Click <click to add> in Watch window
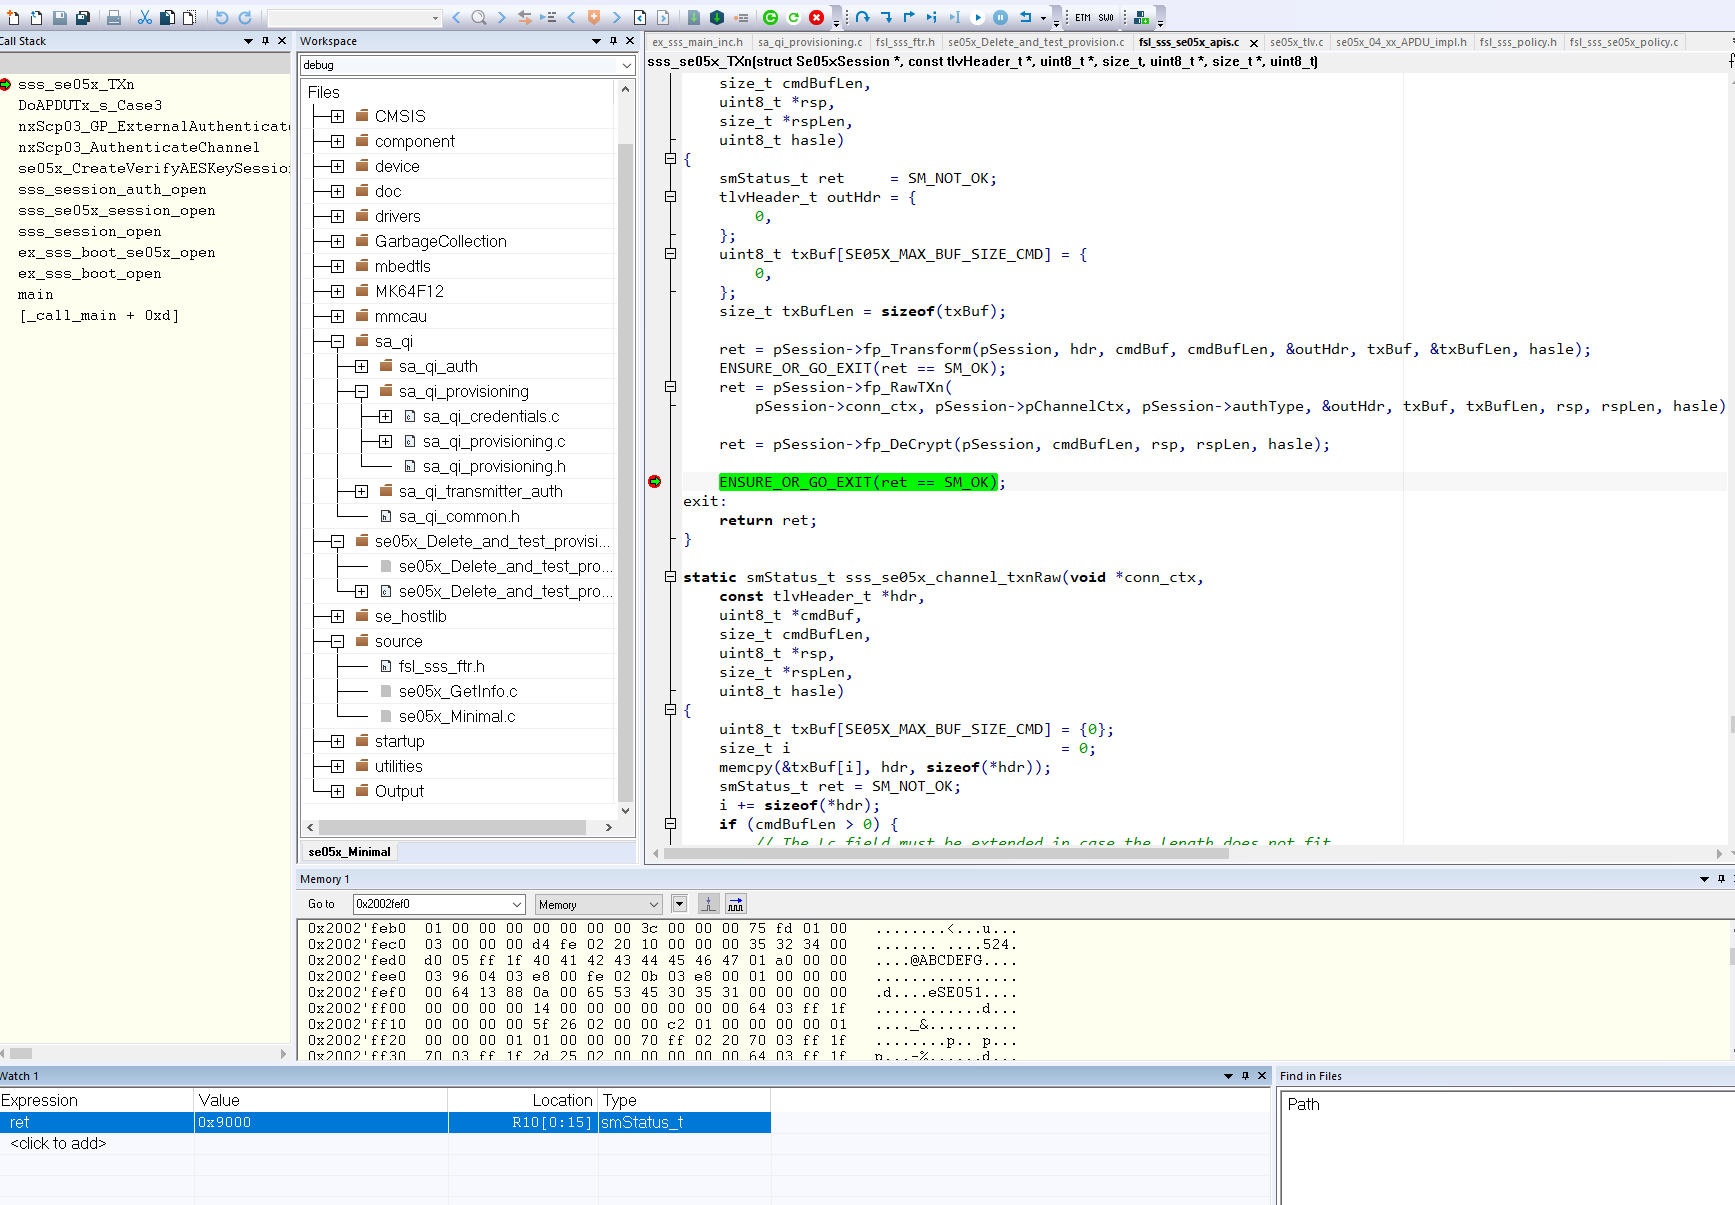 [x=57, y=1143]
